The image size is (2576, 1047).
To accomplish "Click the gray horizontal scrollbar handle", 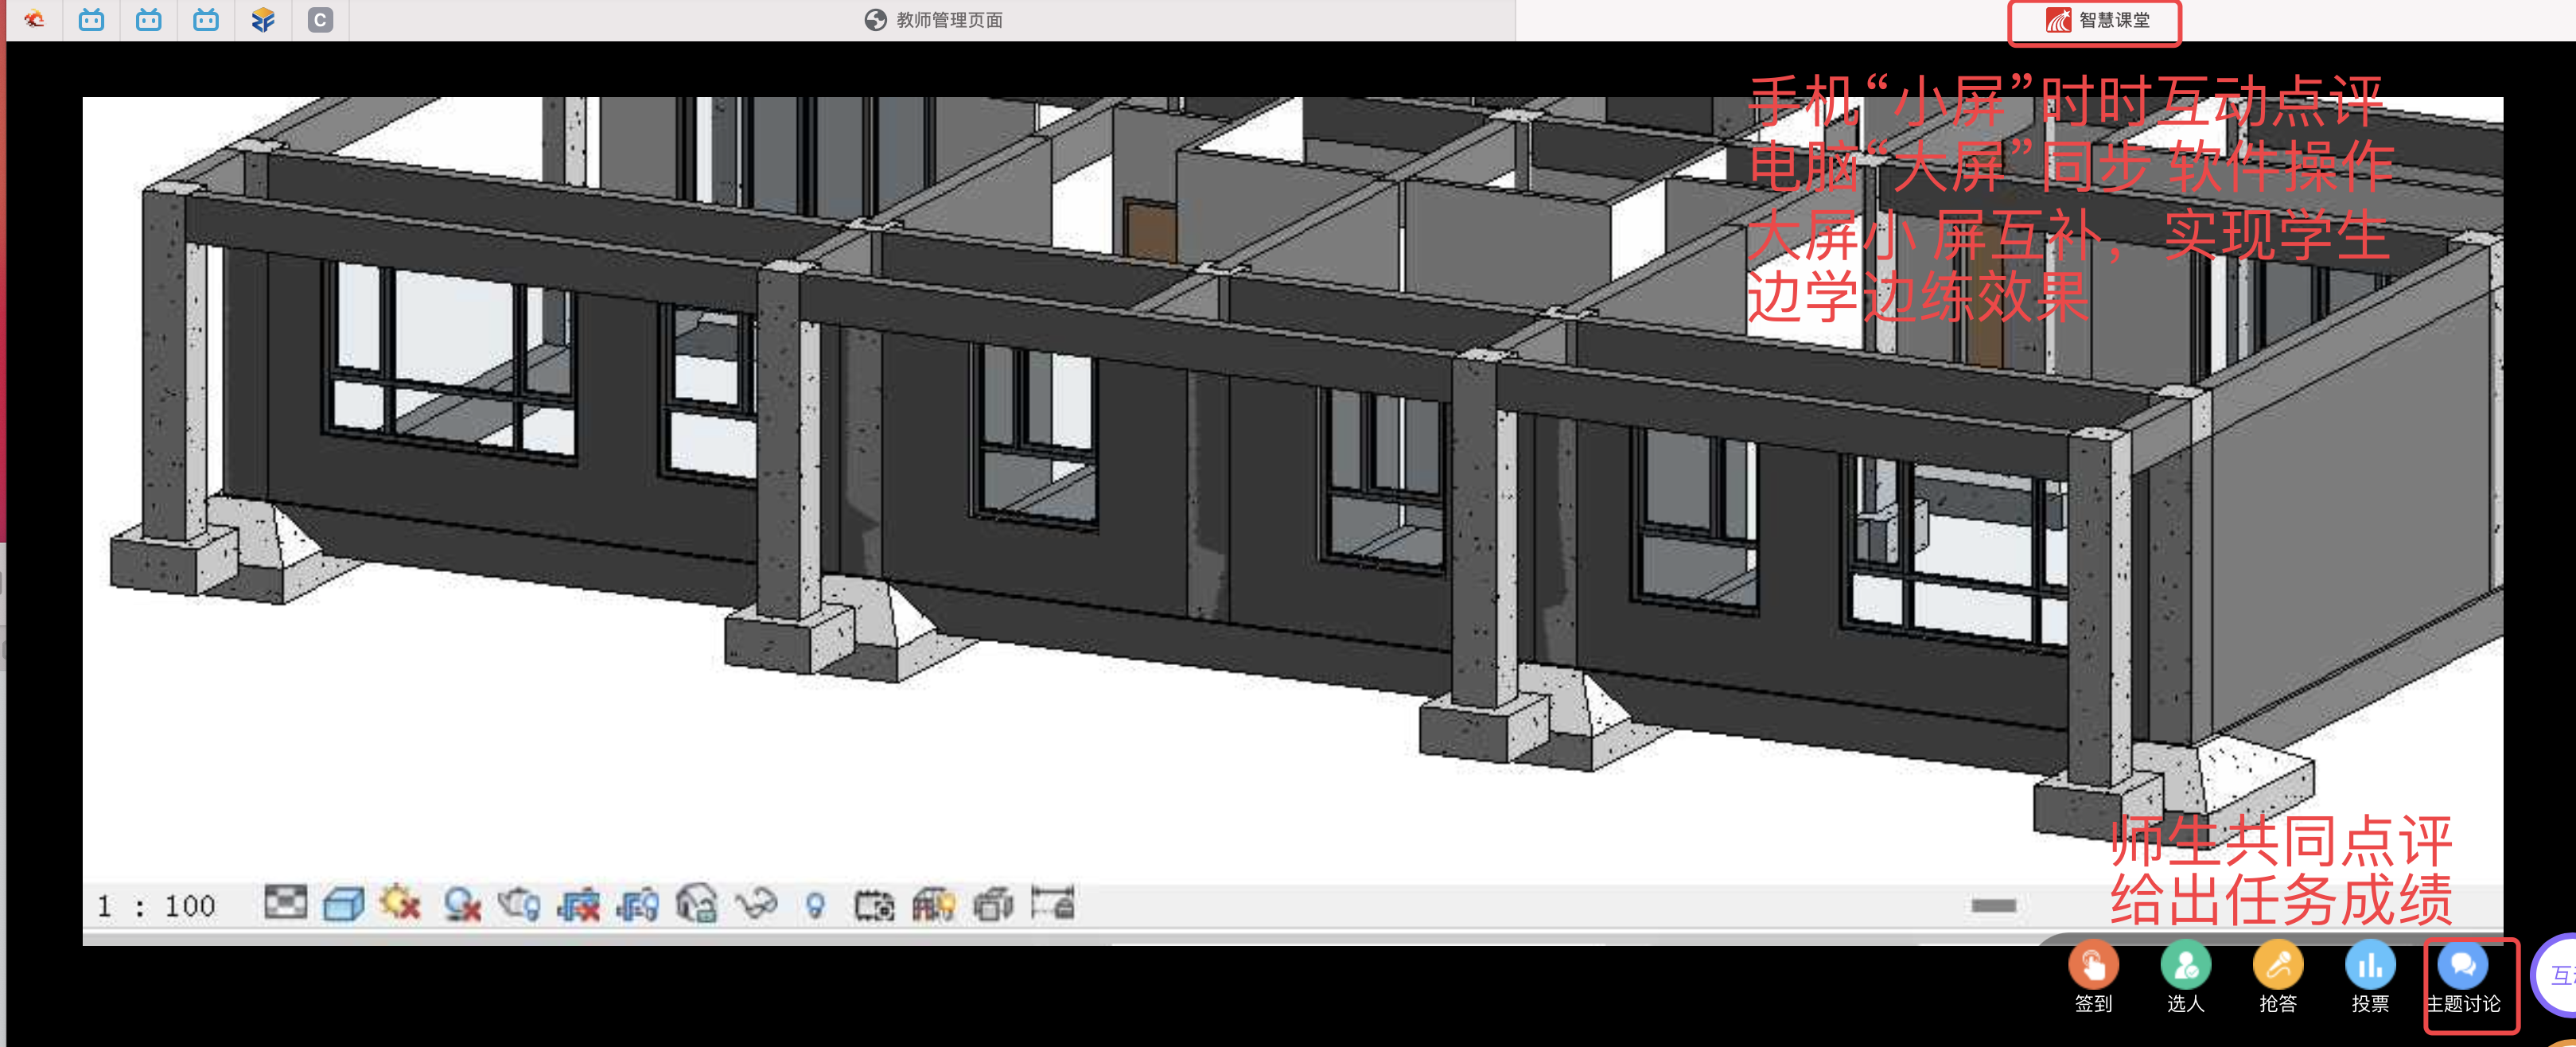I will pos(1993,906).
